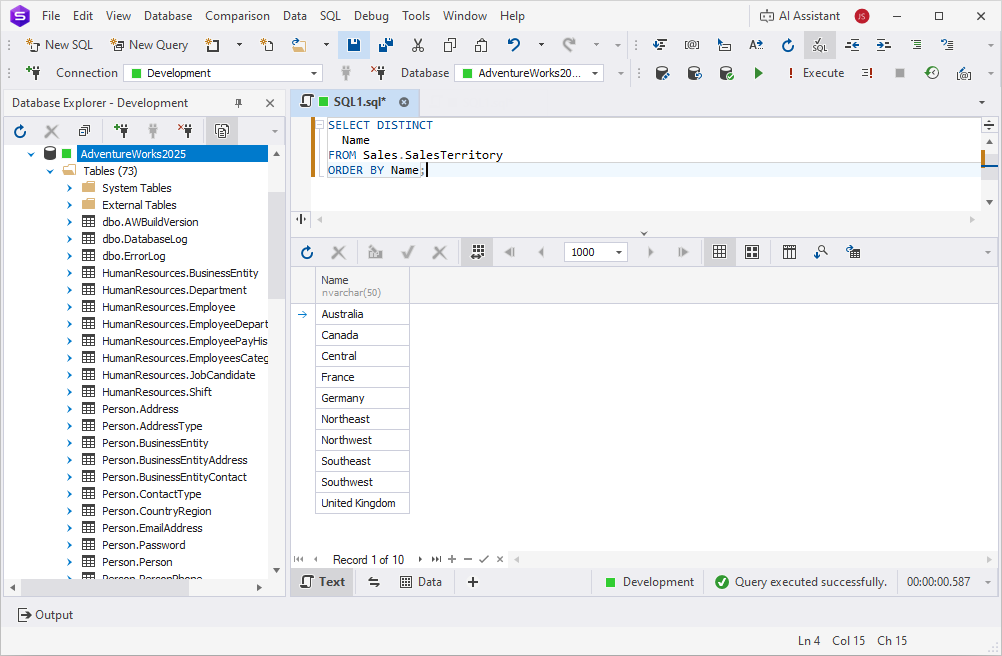
Task: Pin the Database Explorer panel
Action: [x=238, y=103]
